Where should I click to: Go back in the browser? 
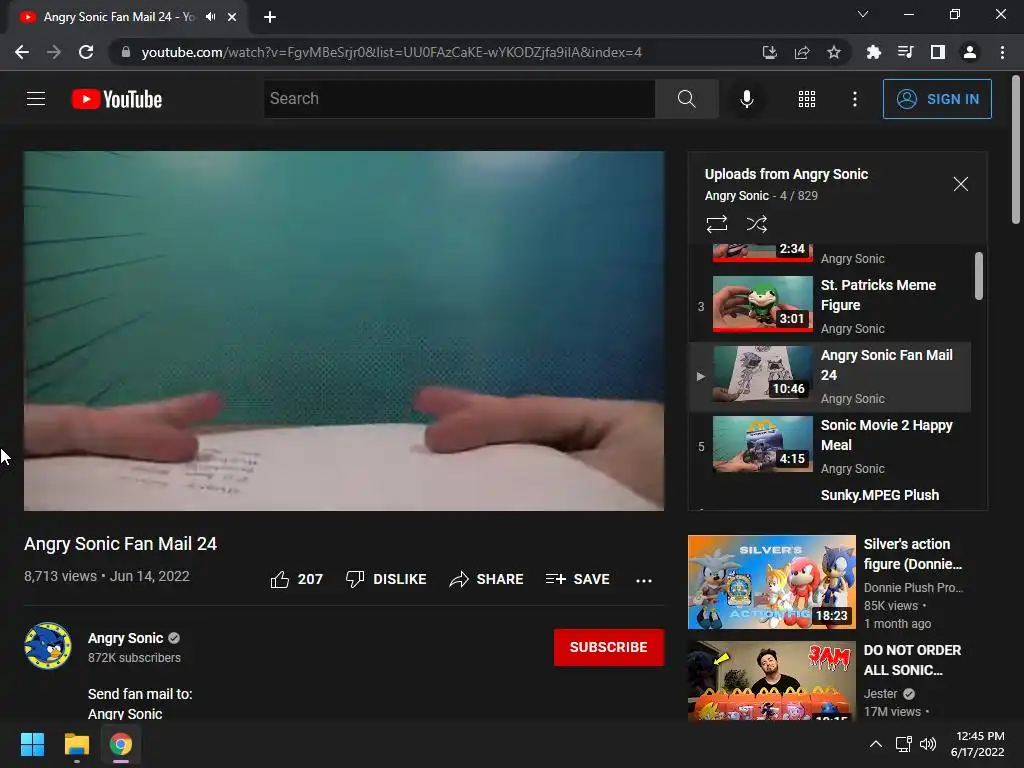22,52
